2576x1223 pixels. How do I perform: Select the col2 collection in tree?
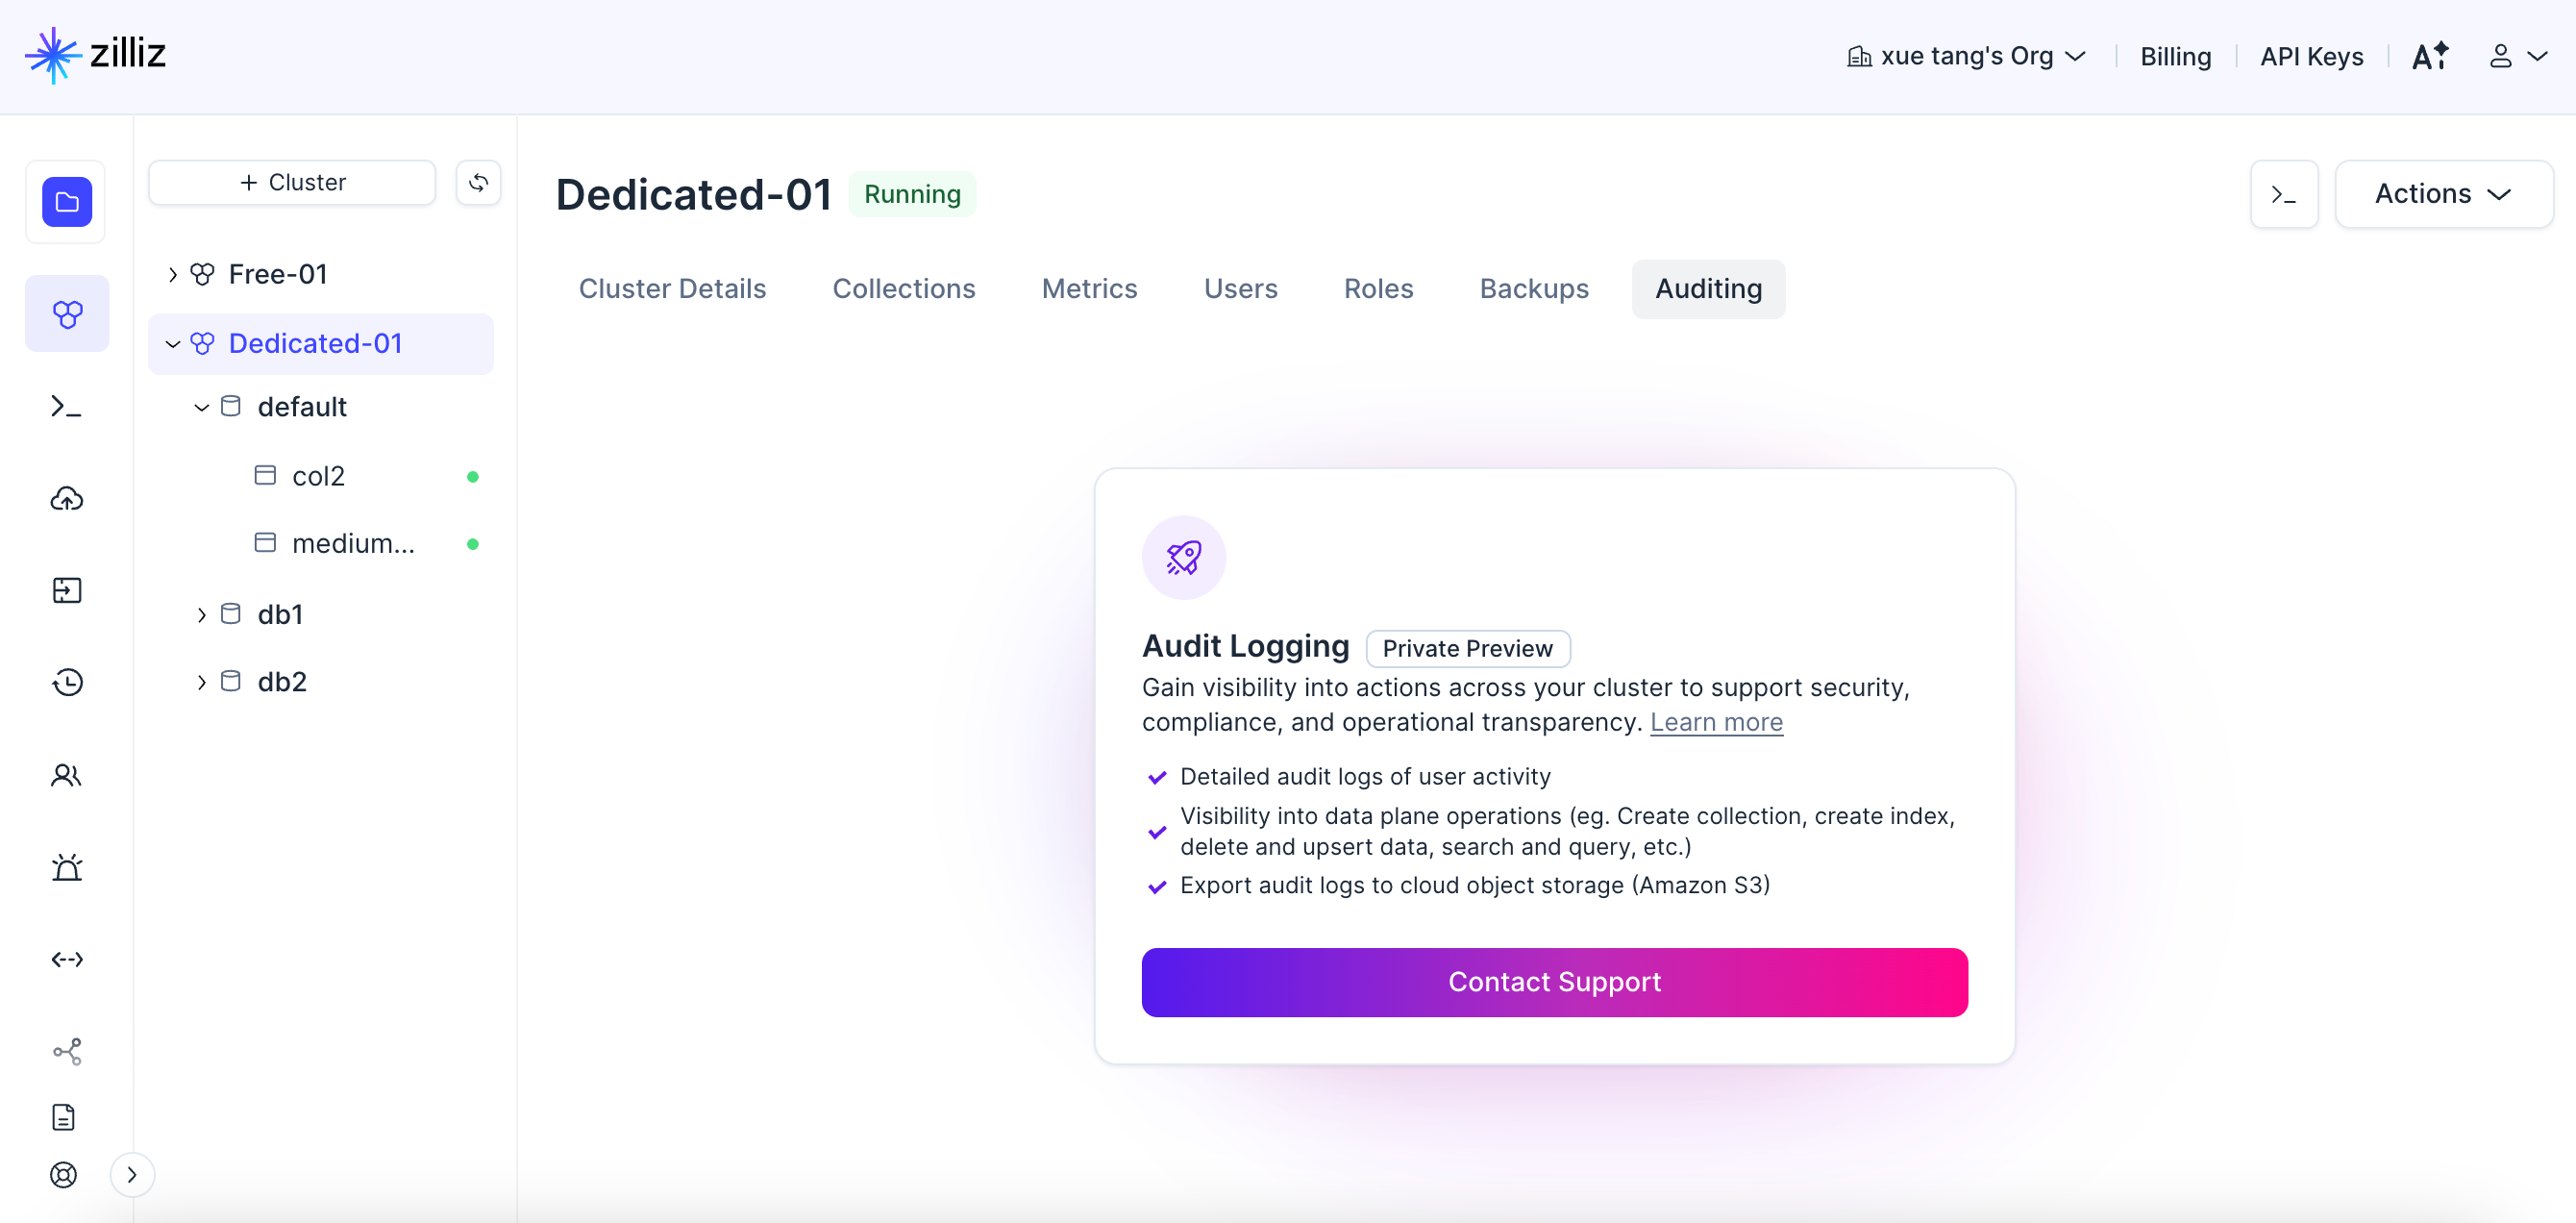[318, 476]
